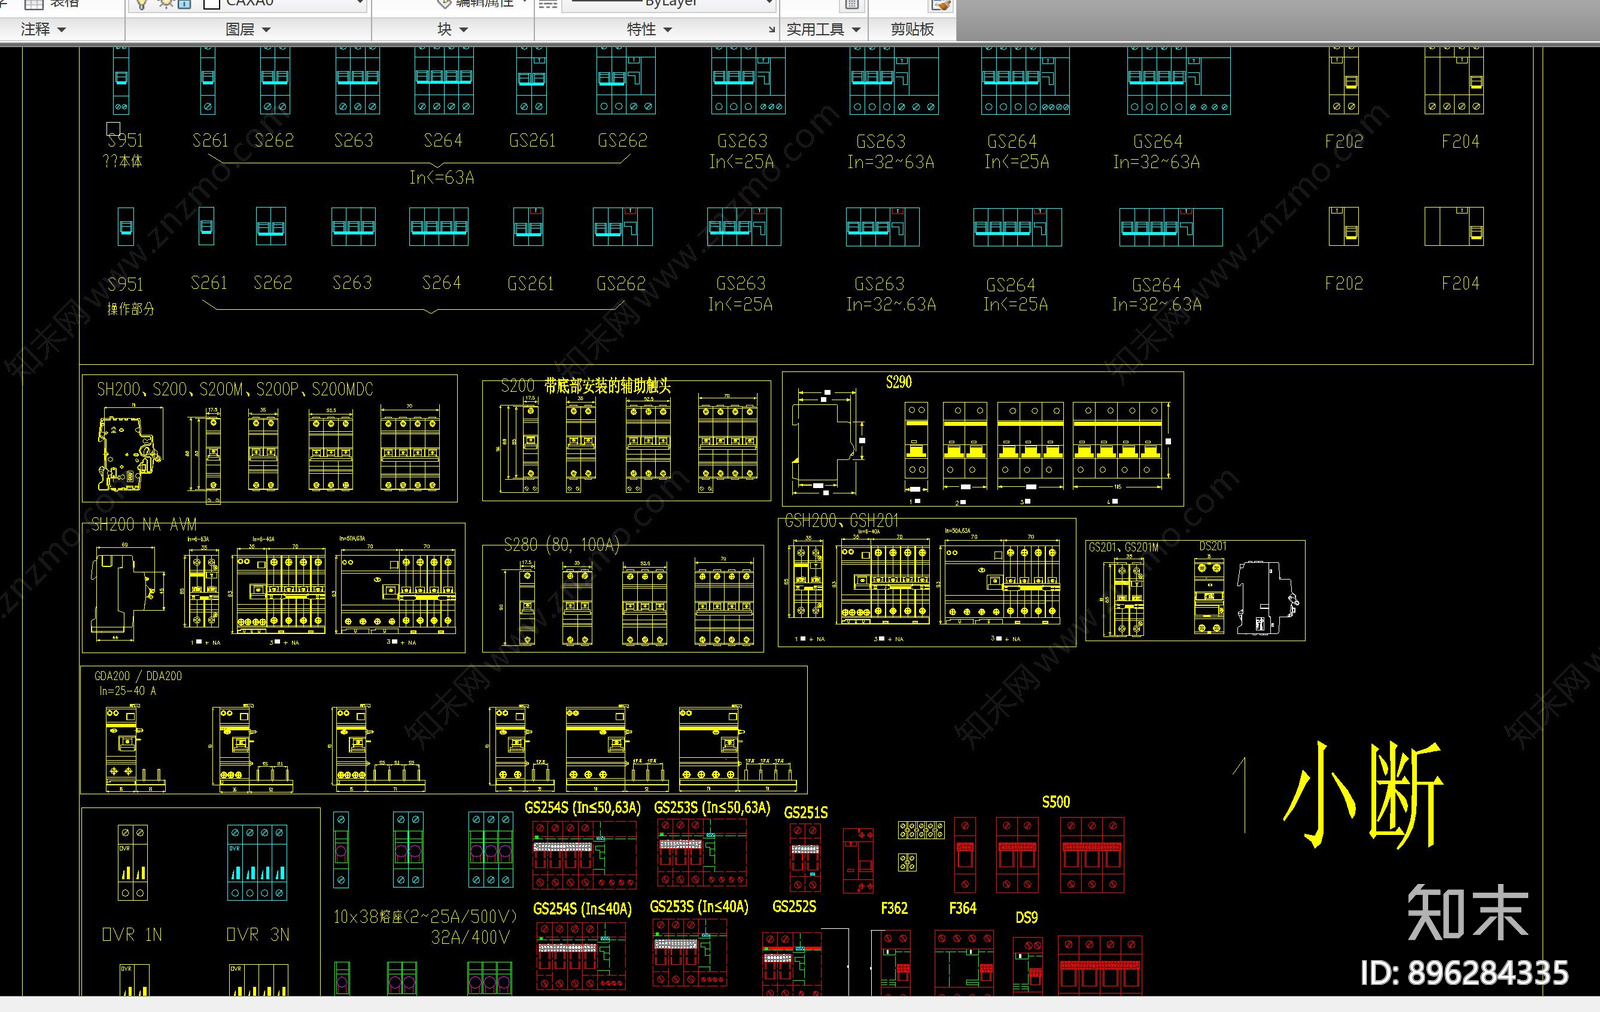Image resolution: width=1600 pixels, height=1012 pixels.
Task: Click the GS254S (In≤50,63A) label
Action: coord(582,807)
